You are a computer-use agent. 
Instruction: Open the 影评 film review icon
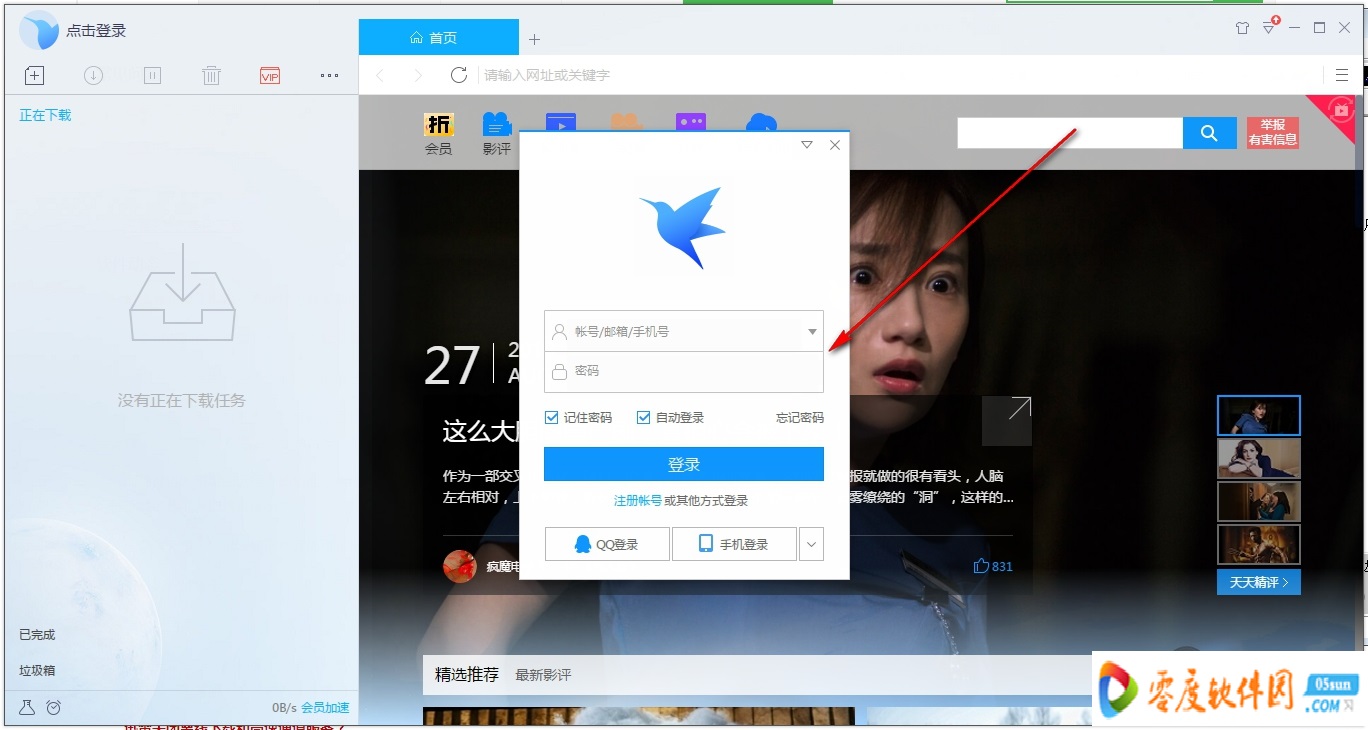point(496,134)
